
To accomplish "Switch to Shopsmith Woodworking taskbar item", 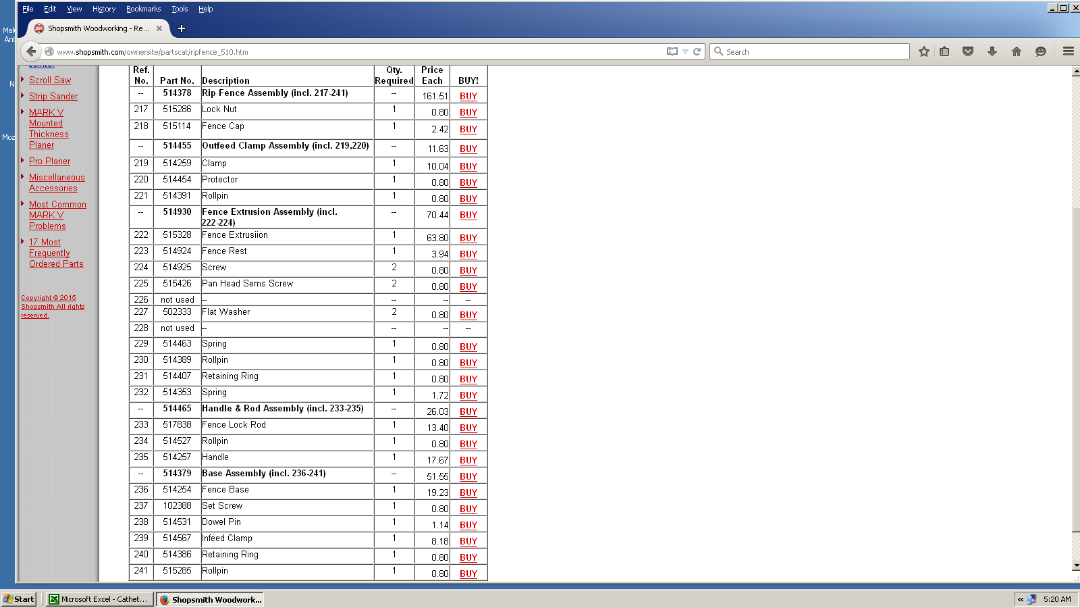I will coord(210,599).
